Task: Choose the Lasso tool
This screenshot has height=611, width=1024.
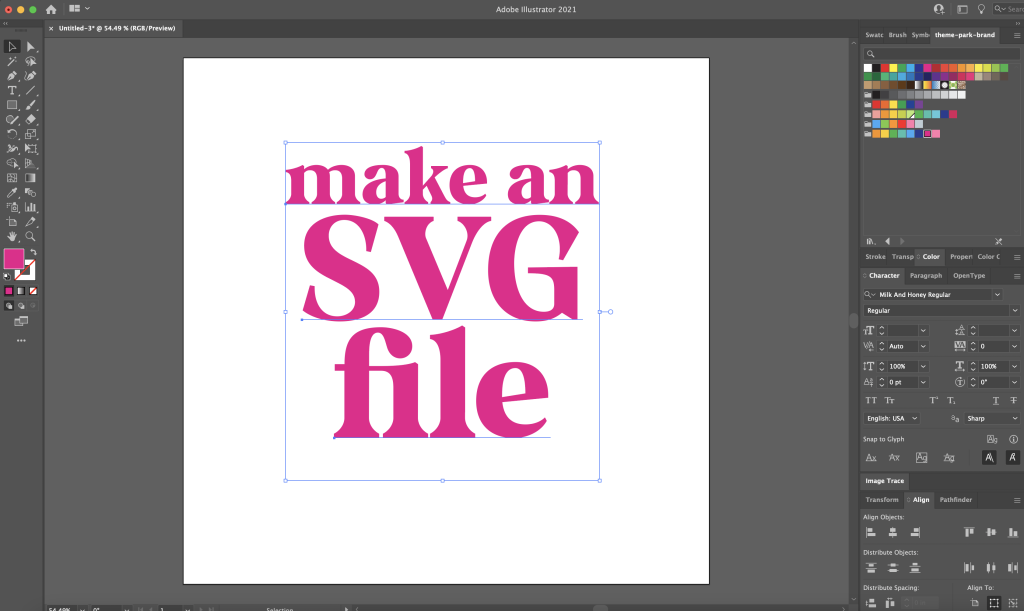Action: (31, 61)
